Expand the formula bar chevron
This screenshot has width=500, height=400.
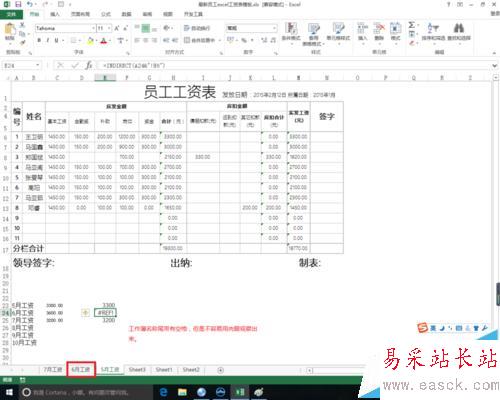pyautogui.click(x=495, y=66)
